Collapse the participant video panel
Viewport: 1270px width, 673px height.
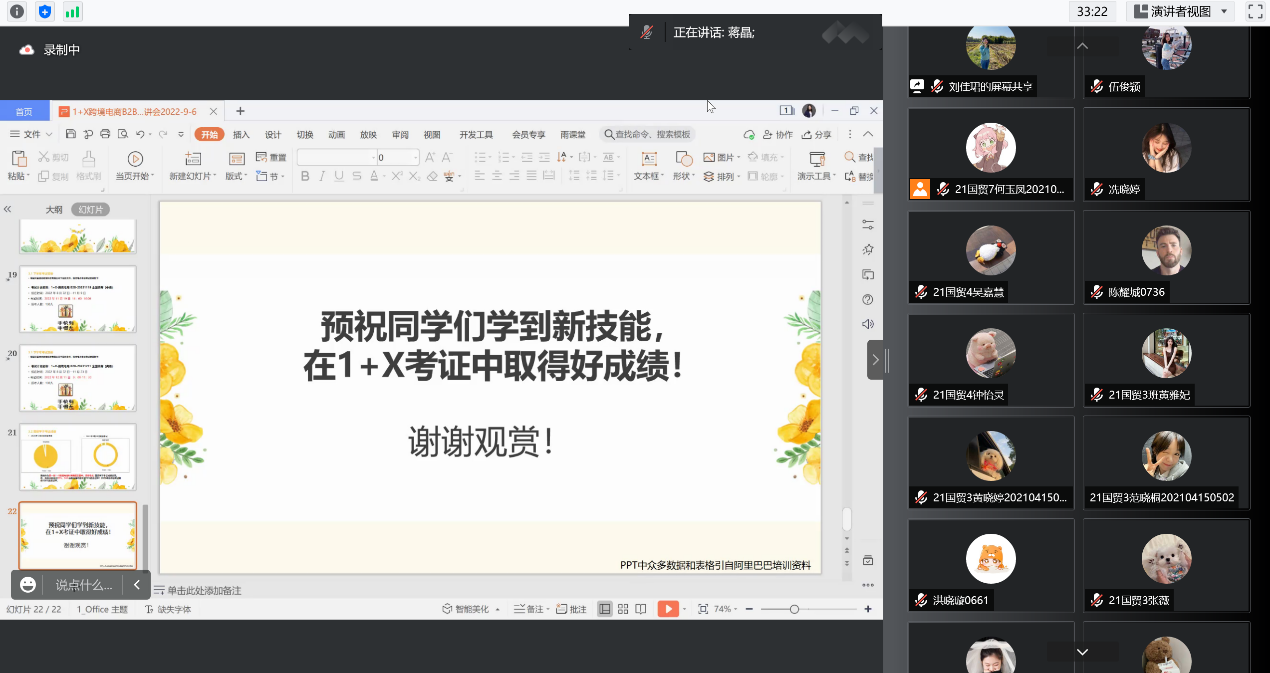(876, 359)
